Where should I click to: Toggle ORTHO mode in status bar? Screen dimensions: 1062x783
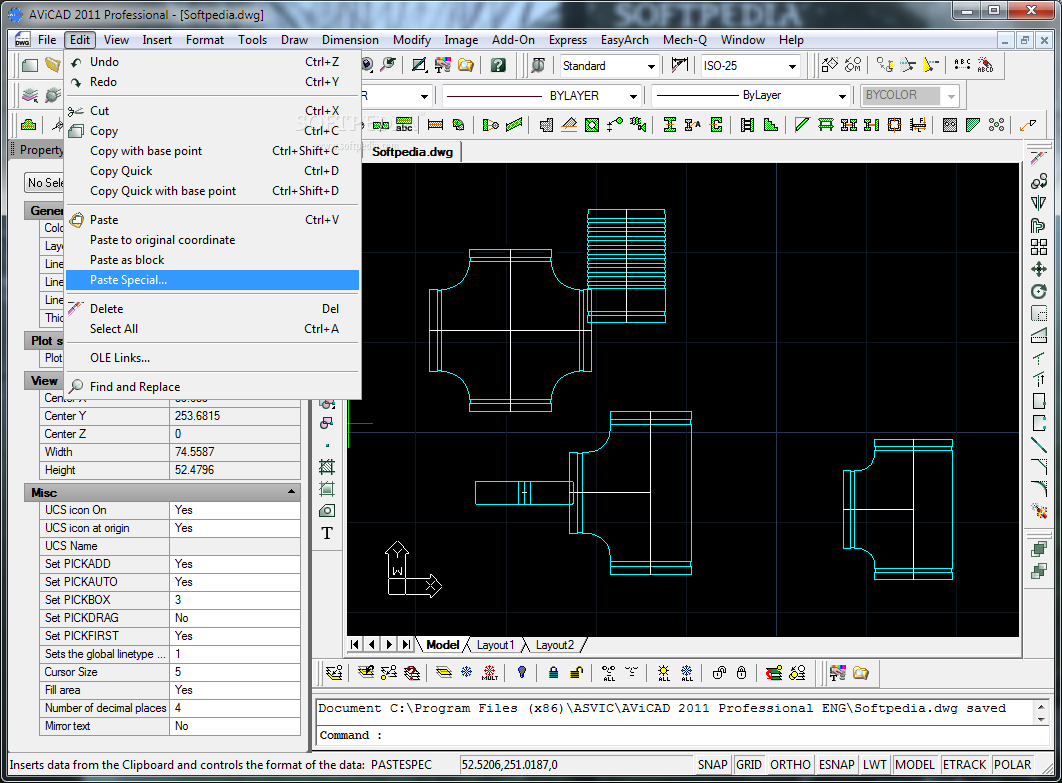(790, 765)
